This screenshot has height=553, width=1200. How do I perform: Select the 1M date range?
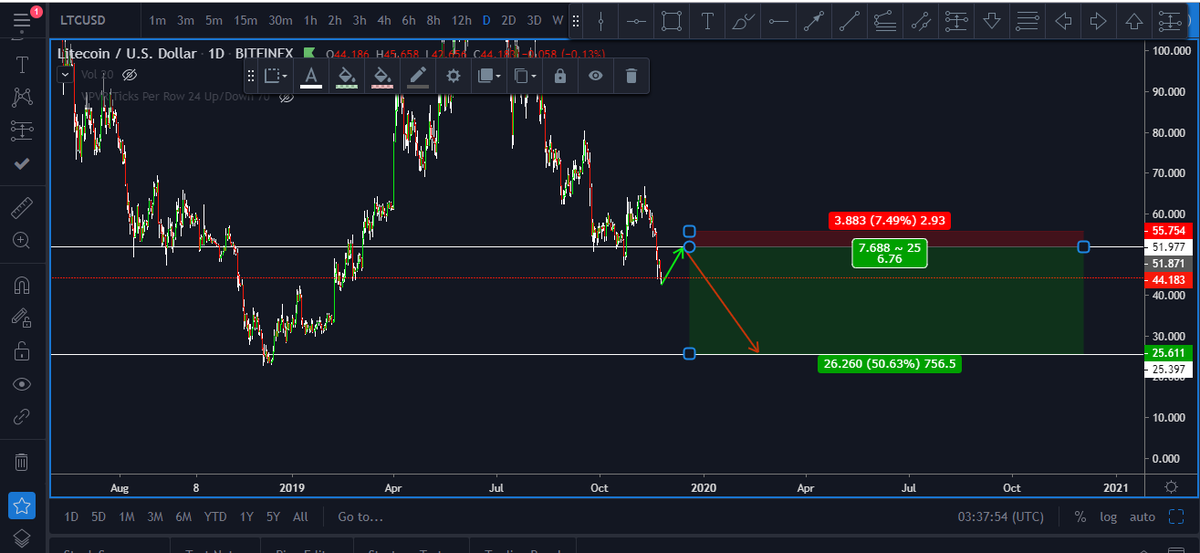click(x=127, y=517)
